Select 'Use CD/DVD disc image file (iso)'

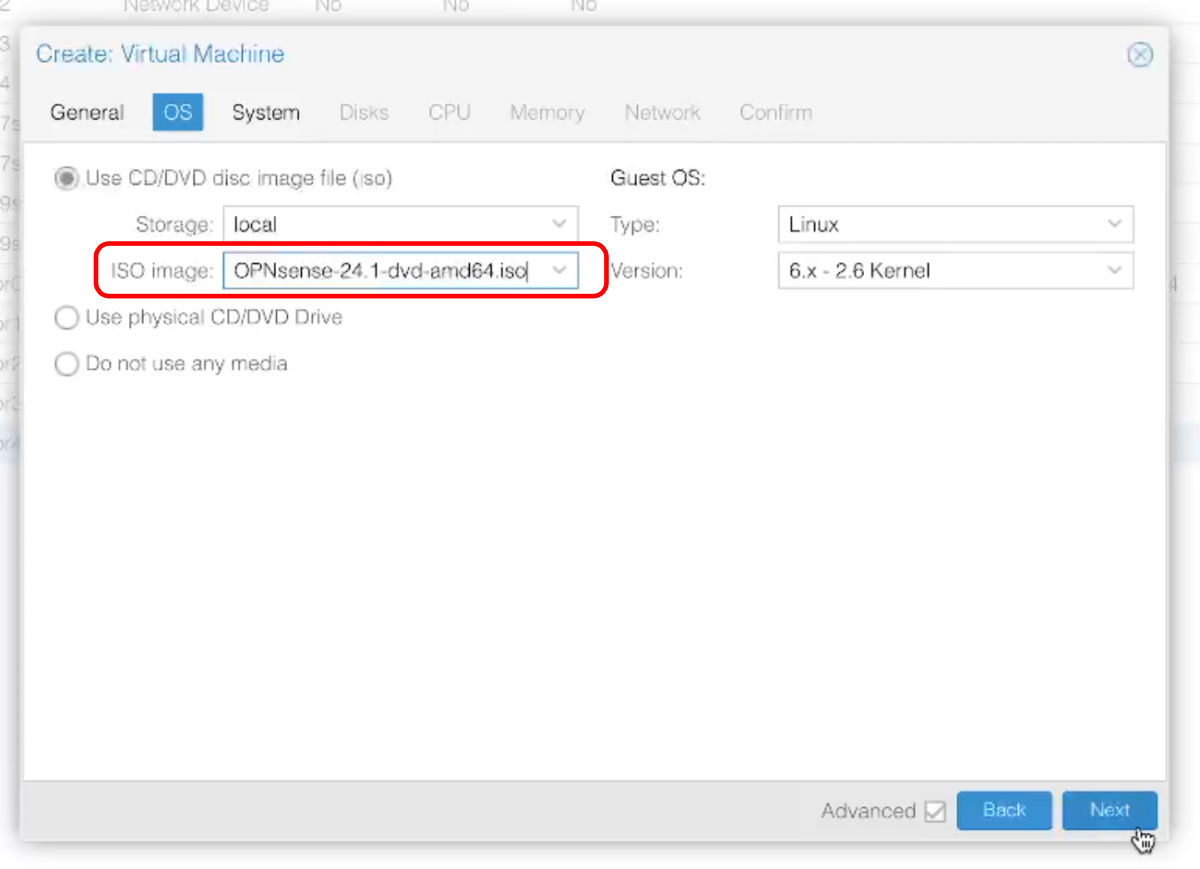66,178
